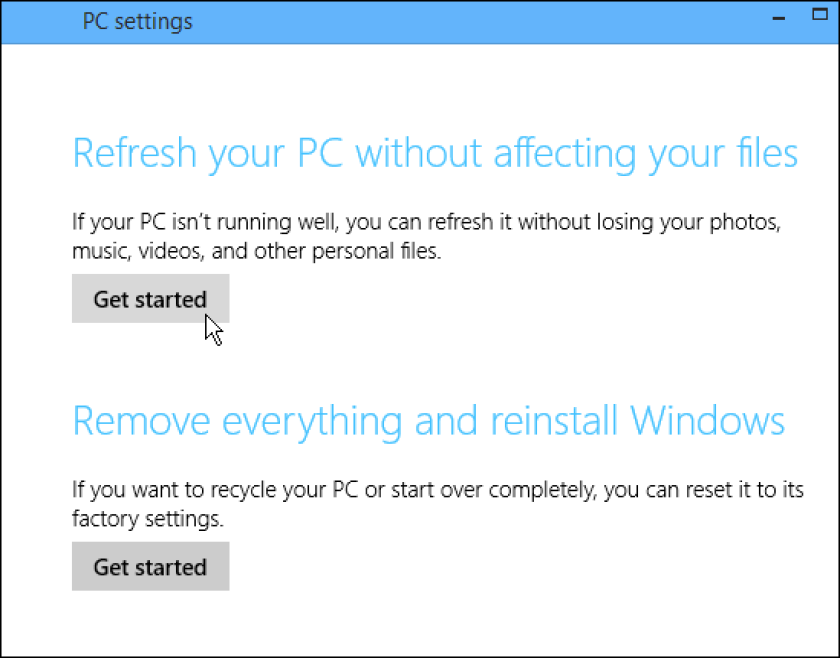Click the white area below the bottom button
Viewport: 840px width, 658px height.
click(x=420, y=620)
